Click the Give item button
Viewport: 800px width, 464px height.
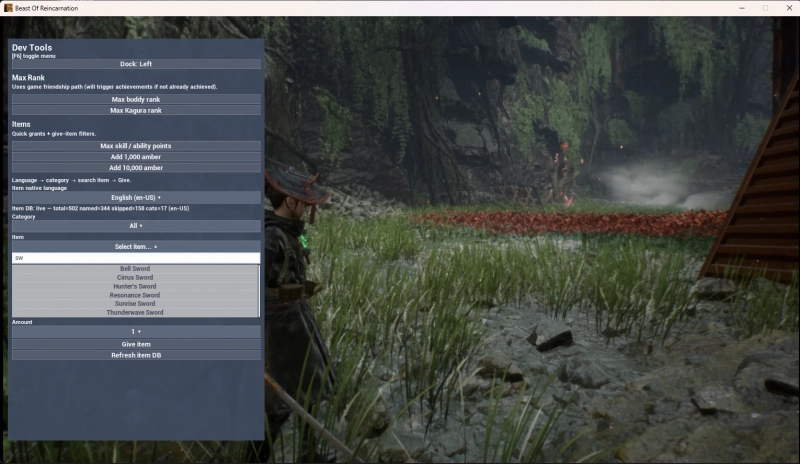(136, 344)
